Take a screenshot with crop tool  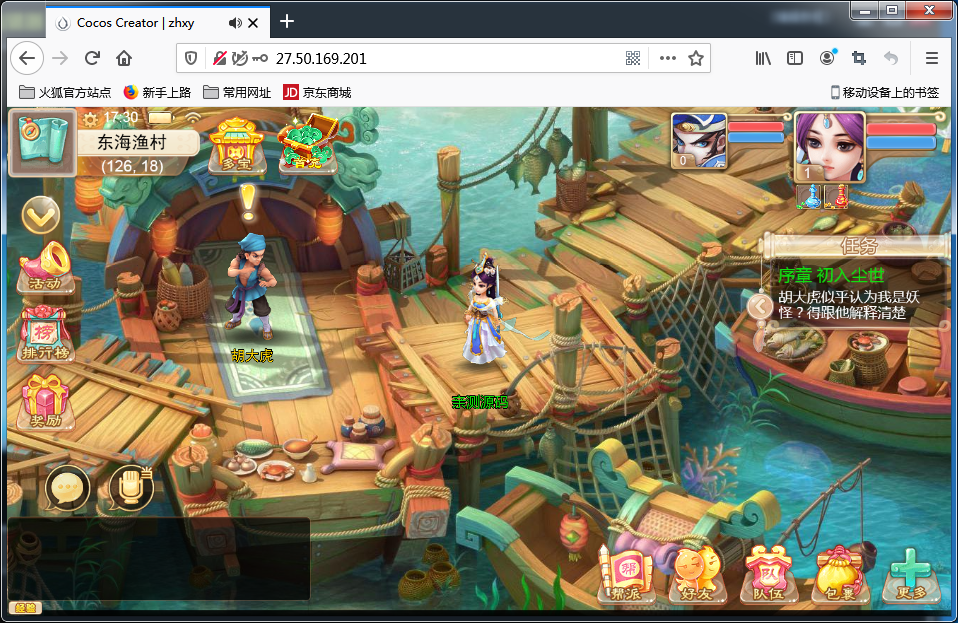858,58
